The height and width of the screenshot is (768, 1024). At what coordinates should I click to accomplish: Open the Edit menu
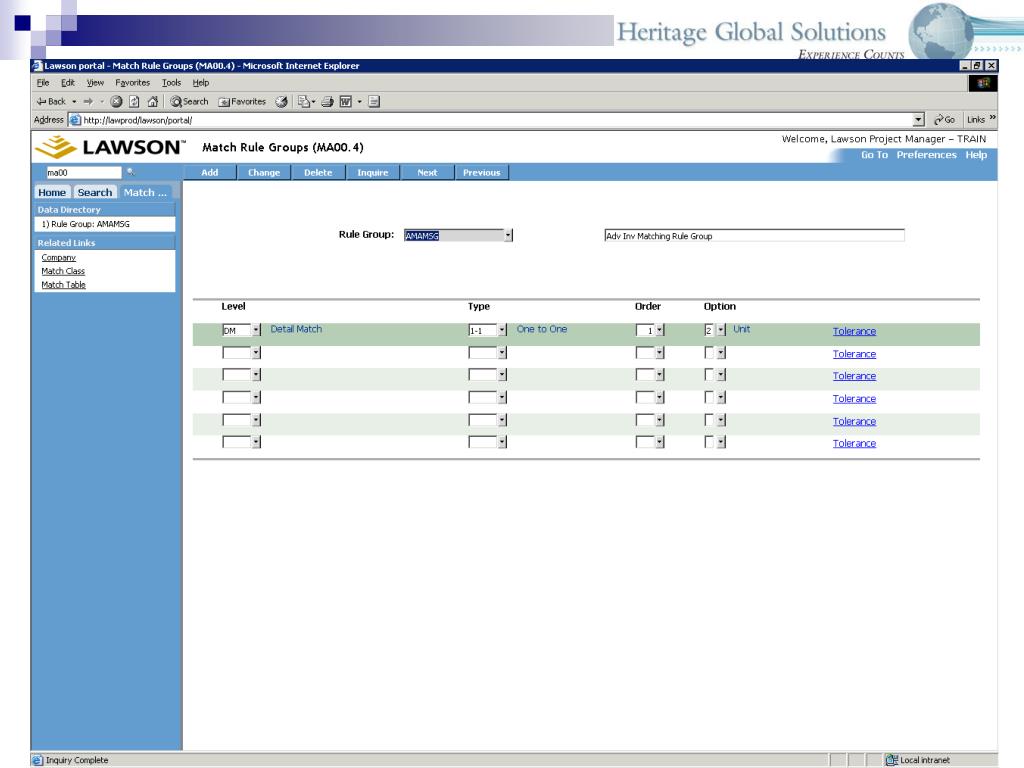tap(68, 83)
